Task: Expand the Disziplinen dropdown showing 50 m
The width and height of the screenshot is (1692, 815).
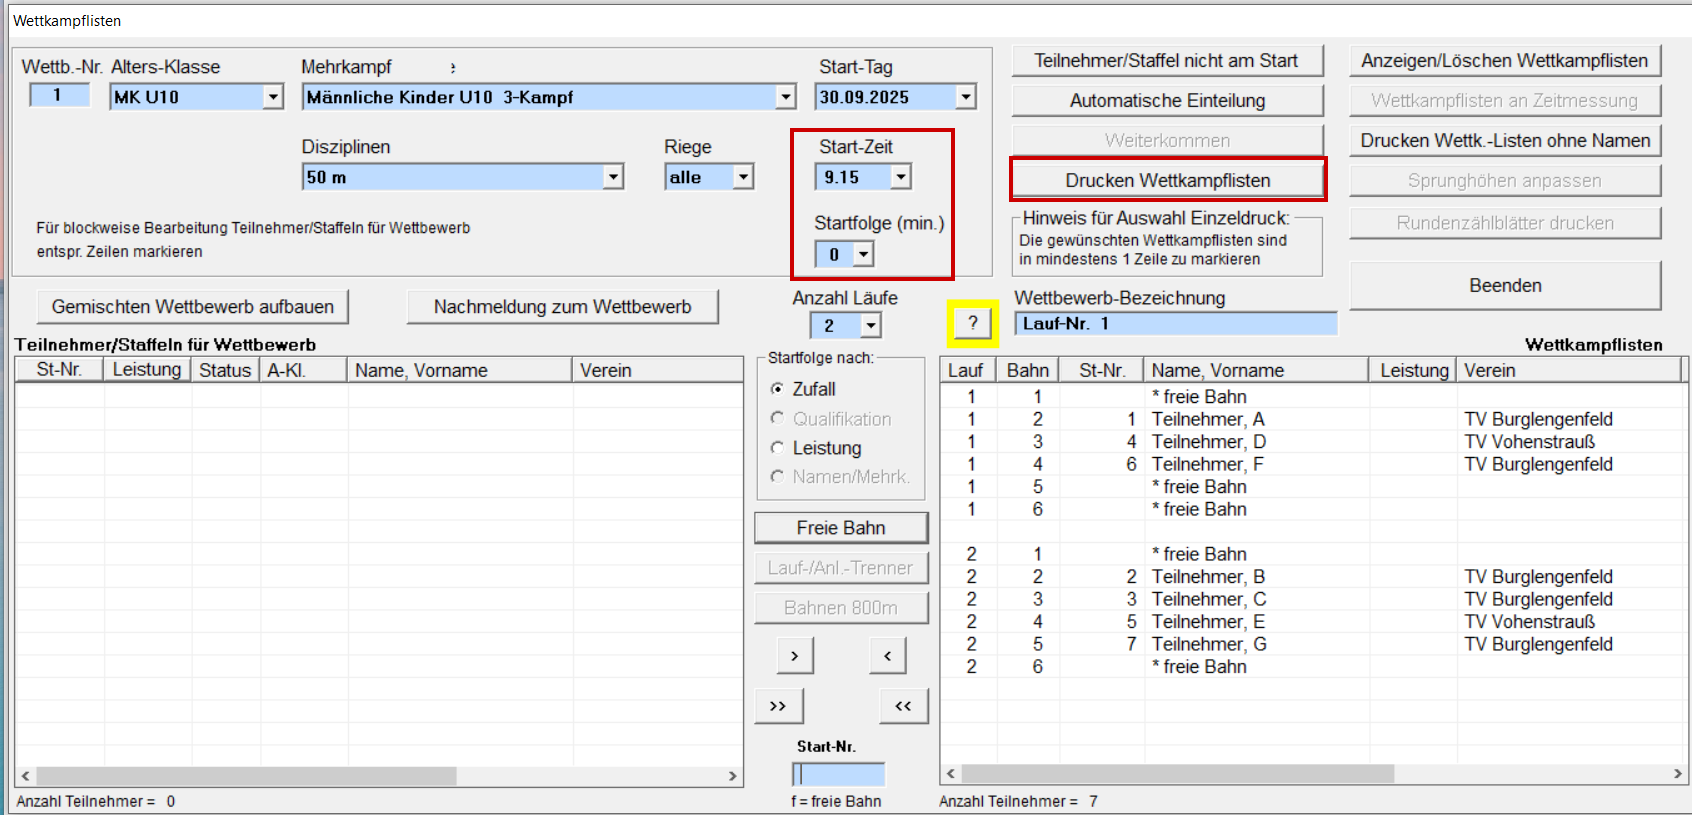Action: point(613,177)
